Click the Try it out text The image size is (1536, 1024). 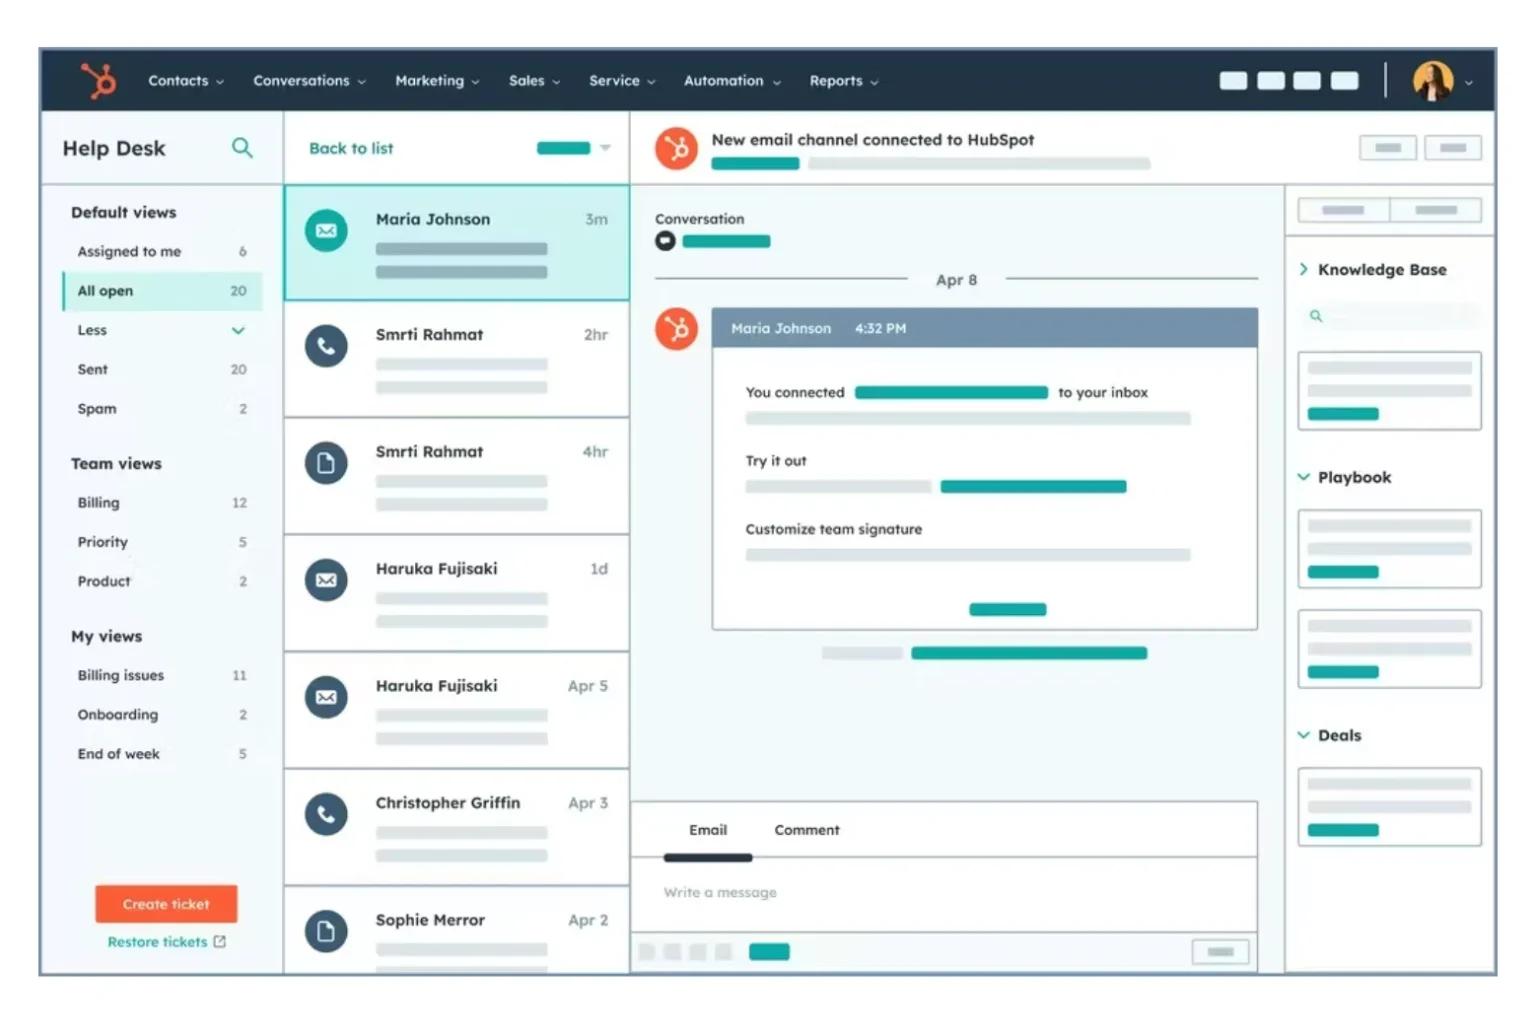(x=776, y=461)
